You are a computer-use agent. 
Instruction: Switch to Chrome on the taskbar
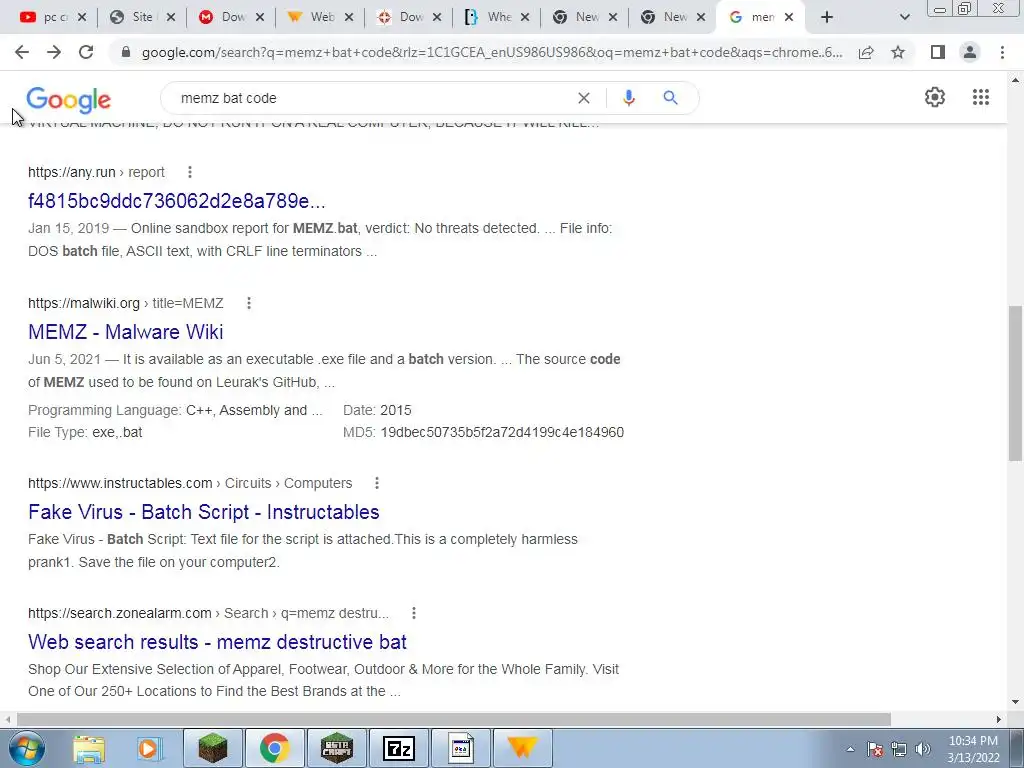pyautogui.click(x=274, y=748)
